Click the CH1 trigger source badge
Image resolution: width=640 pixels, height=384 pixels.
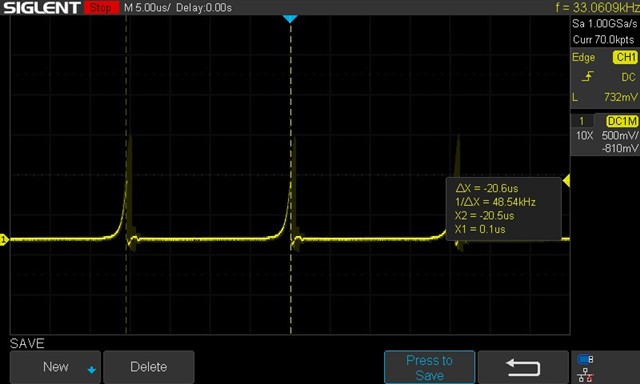pyautogui.click(x=625, y=57)
